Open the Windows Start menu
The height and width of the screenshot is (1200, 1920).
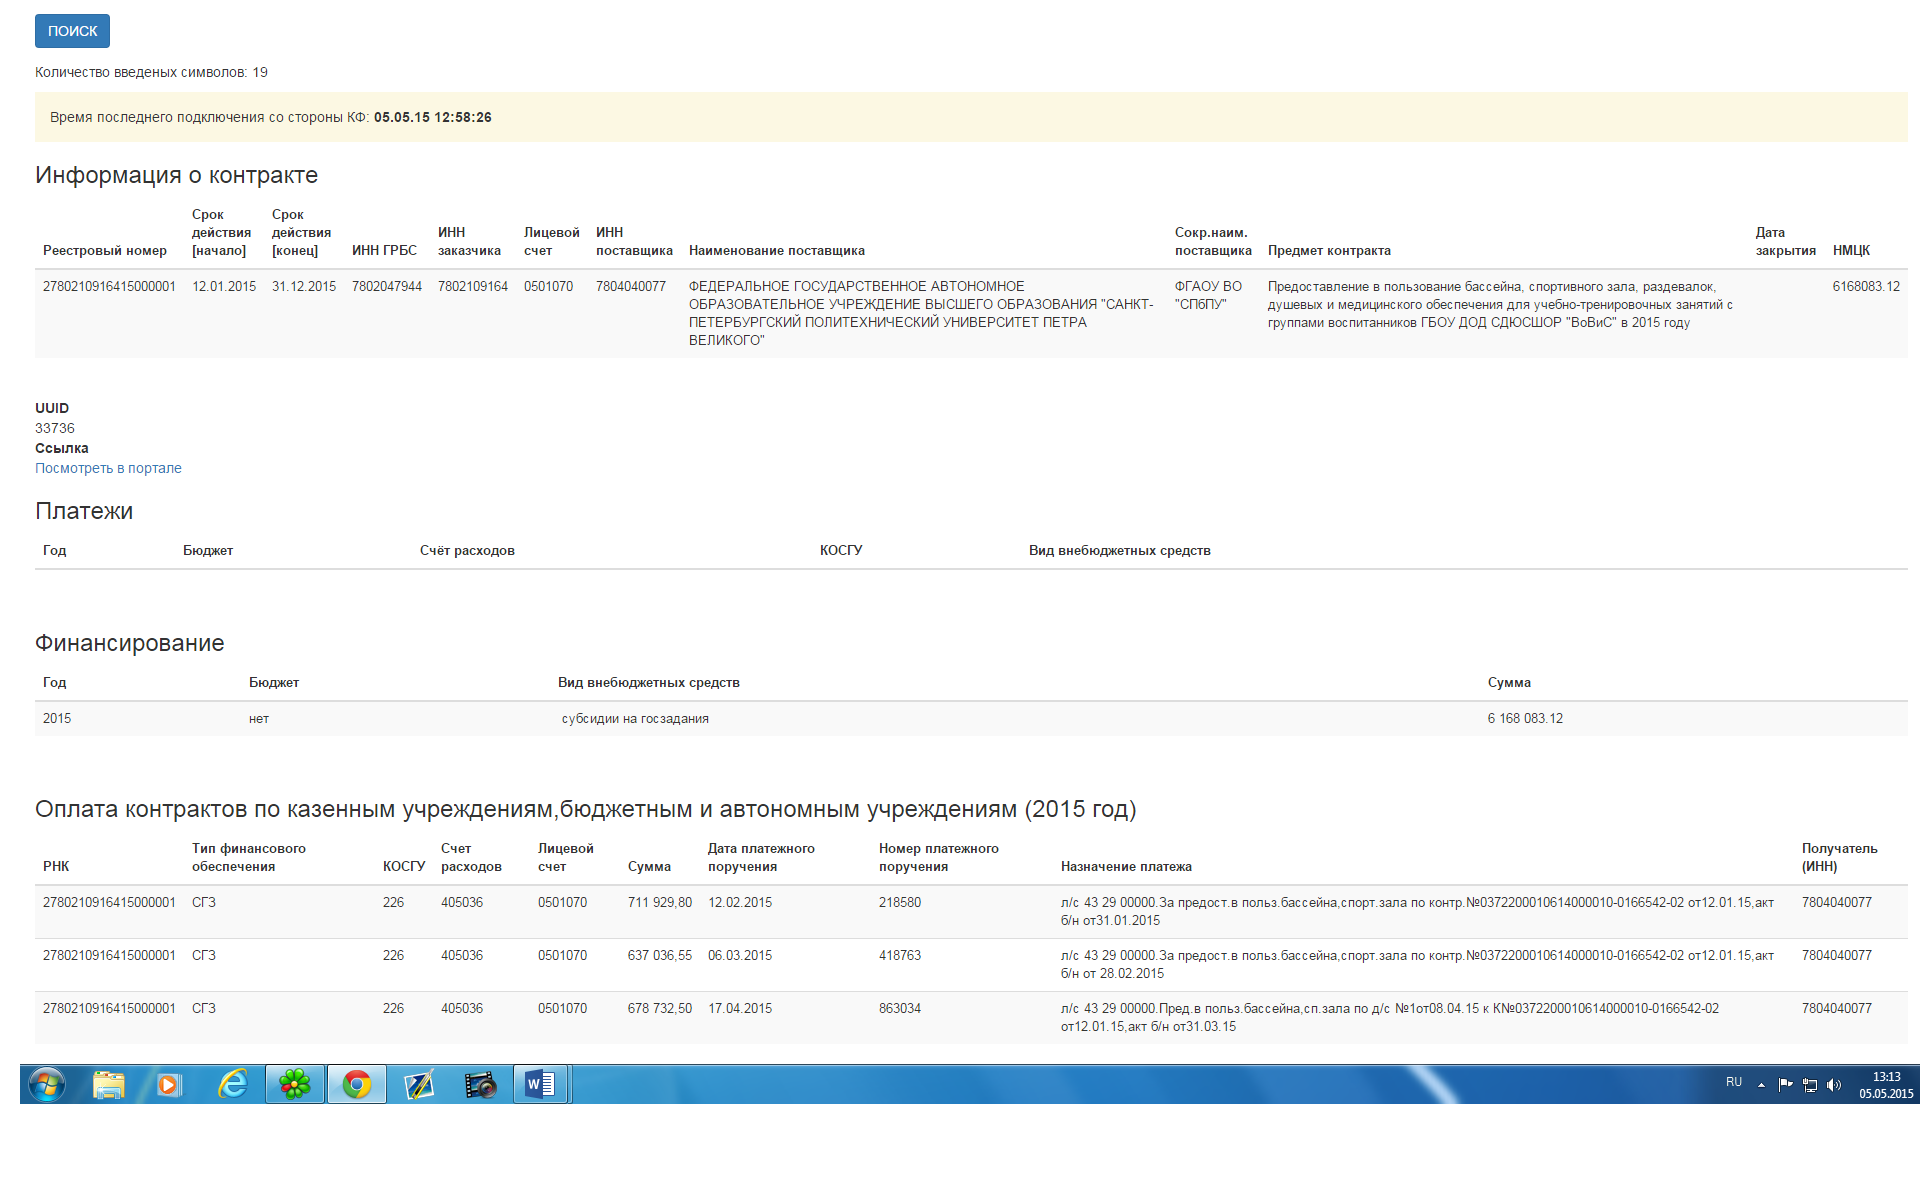(46, 1084)
